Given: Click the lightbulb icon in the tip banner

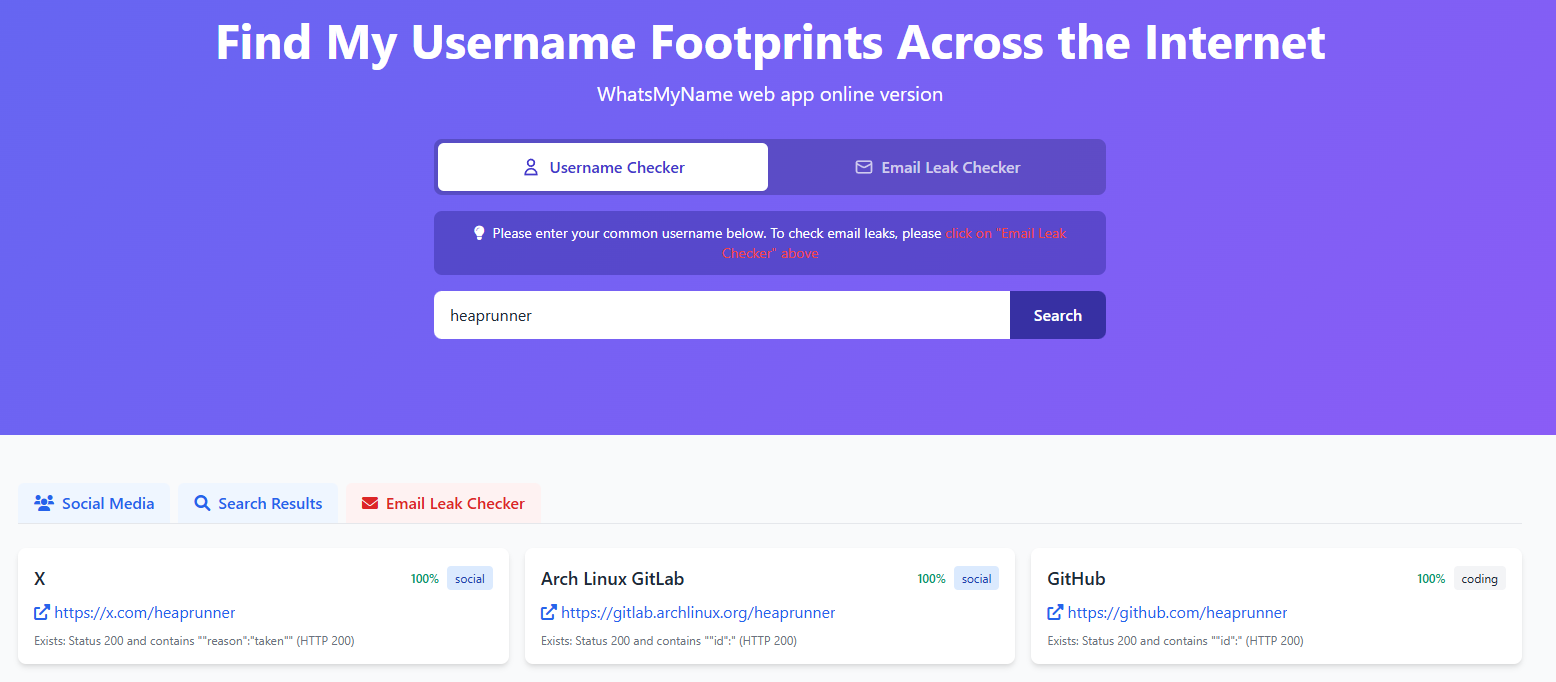Looking at the screenshot, I should pos(480,232).
